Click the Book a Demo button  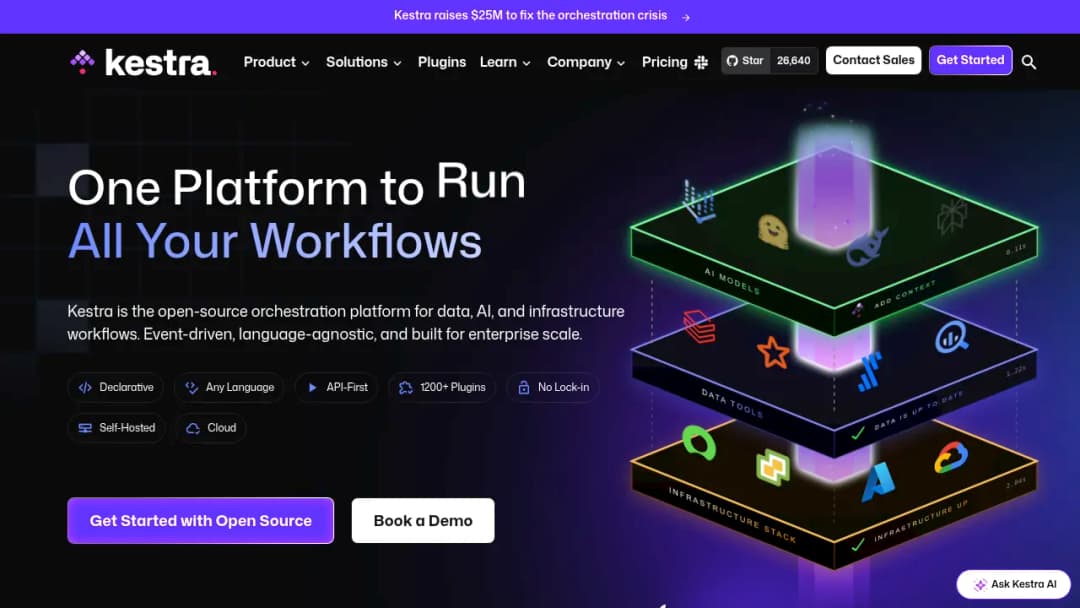pos(423,521)
